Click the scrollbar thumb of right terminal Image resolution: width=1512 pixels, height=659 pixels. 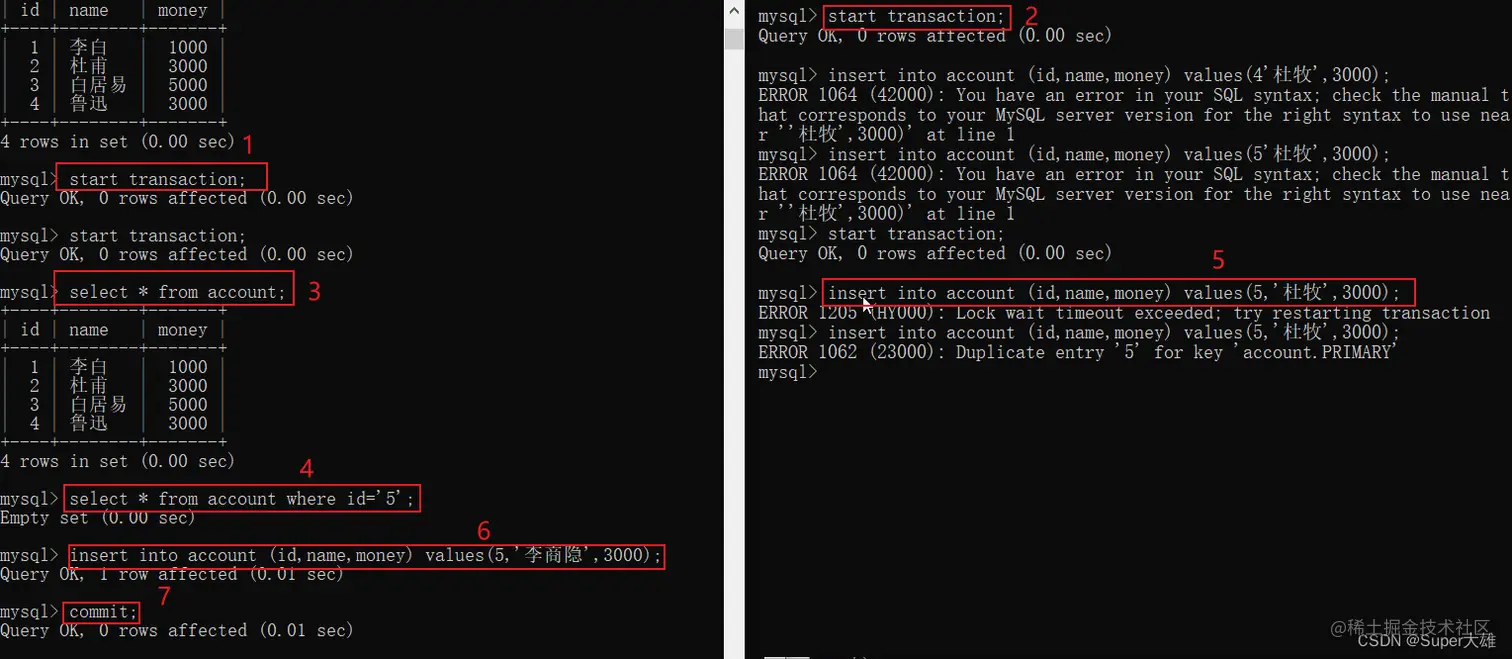coord(735,39)
